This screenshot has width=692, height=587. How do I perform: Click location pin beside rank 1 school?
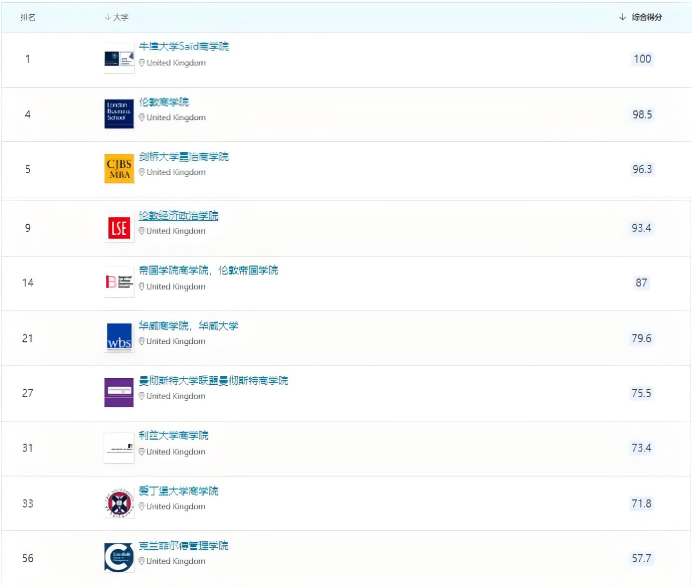(x=142, y=63)
